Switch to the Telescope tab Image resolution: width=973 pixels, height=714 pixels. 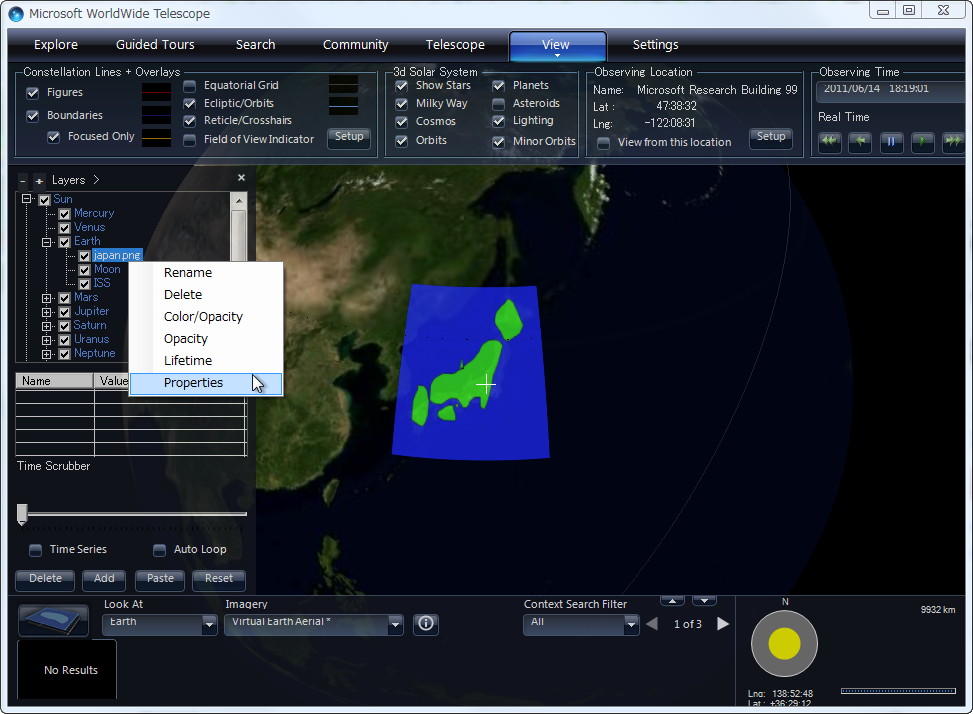(x=455, y=44)
